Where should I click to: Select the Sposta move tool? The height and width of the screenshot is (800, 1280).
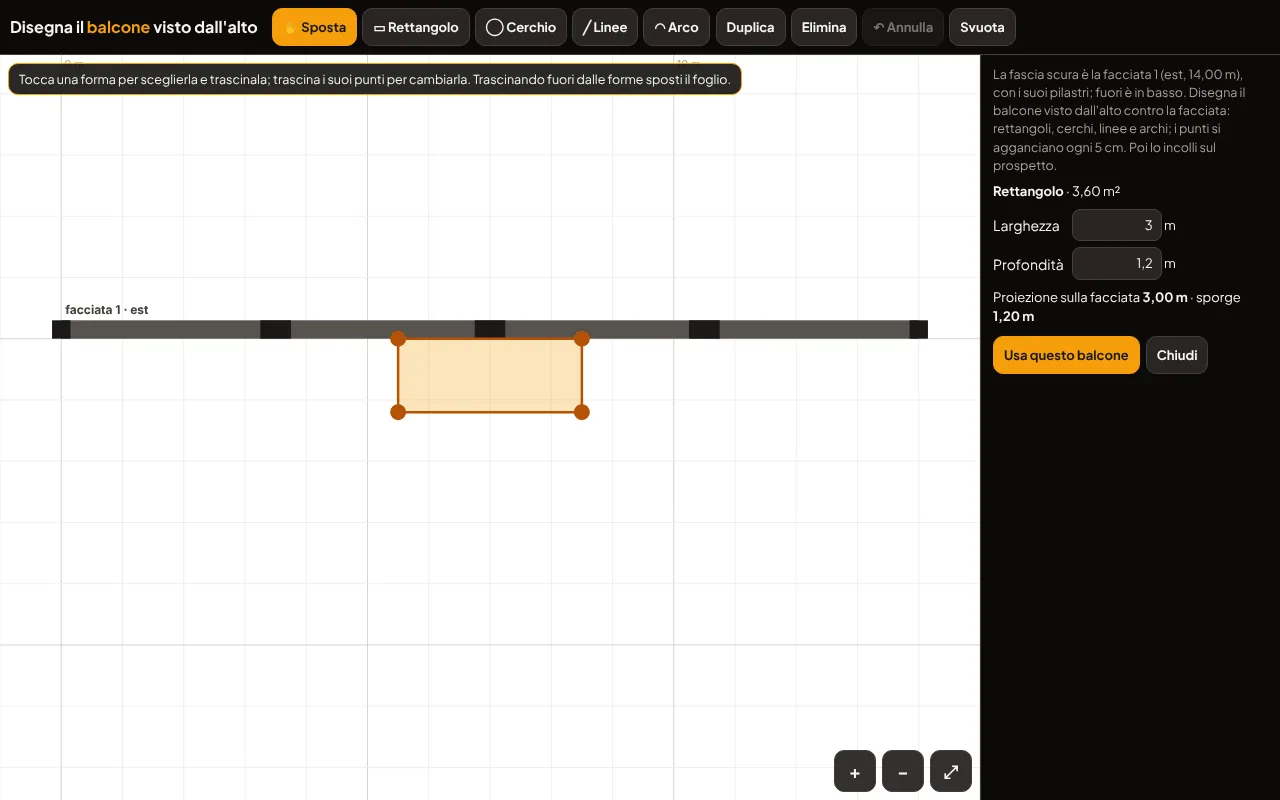[314, 27]
